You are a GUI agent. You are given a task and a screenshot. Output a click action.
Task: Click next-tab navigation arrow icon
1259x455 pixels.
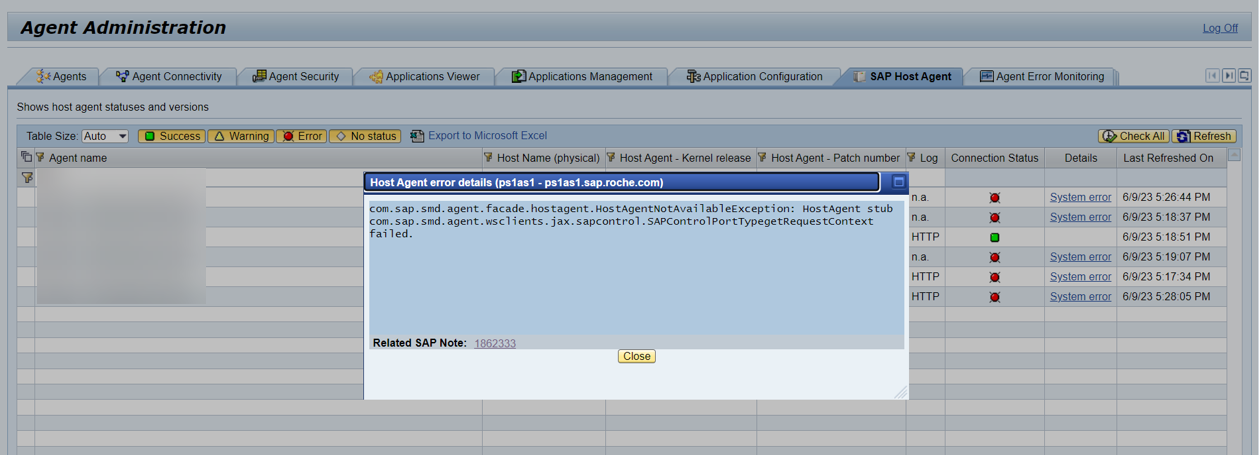[x=1228, y=76]
